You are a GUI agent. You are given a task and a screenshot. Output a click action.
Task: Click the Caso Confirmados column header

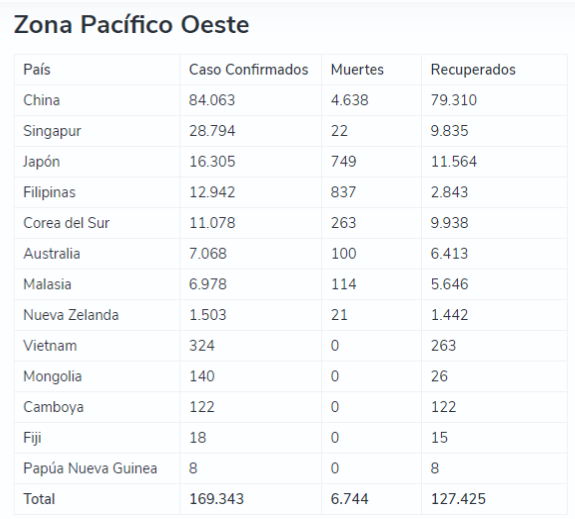point(249,69)
